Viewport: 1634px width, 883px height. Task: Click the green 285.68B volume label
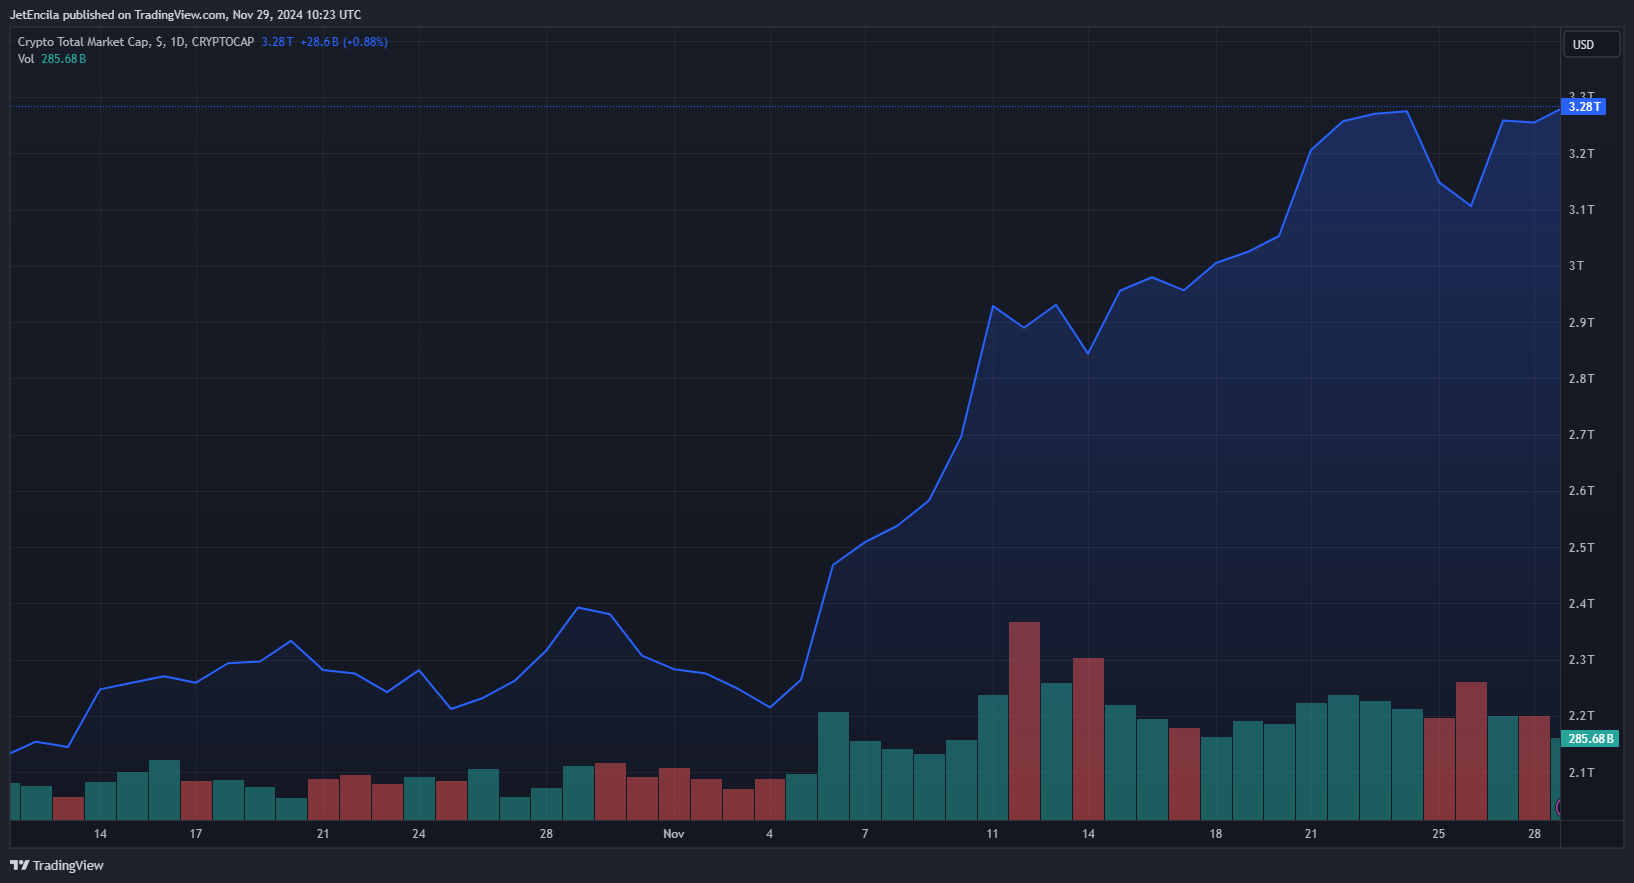1590,739
